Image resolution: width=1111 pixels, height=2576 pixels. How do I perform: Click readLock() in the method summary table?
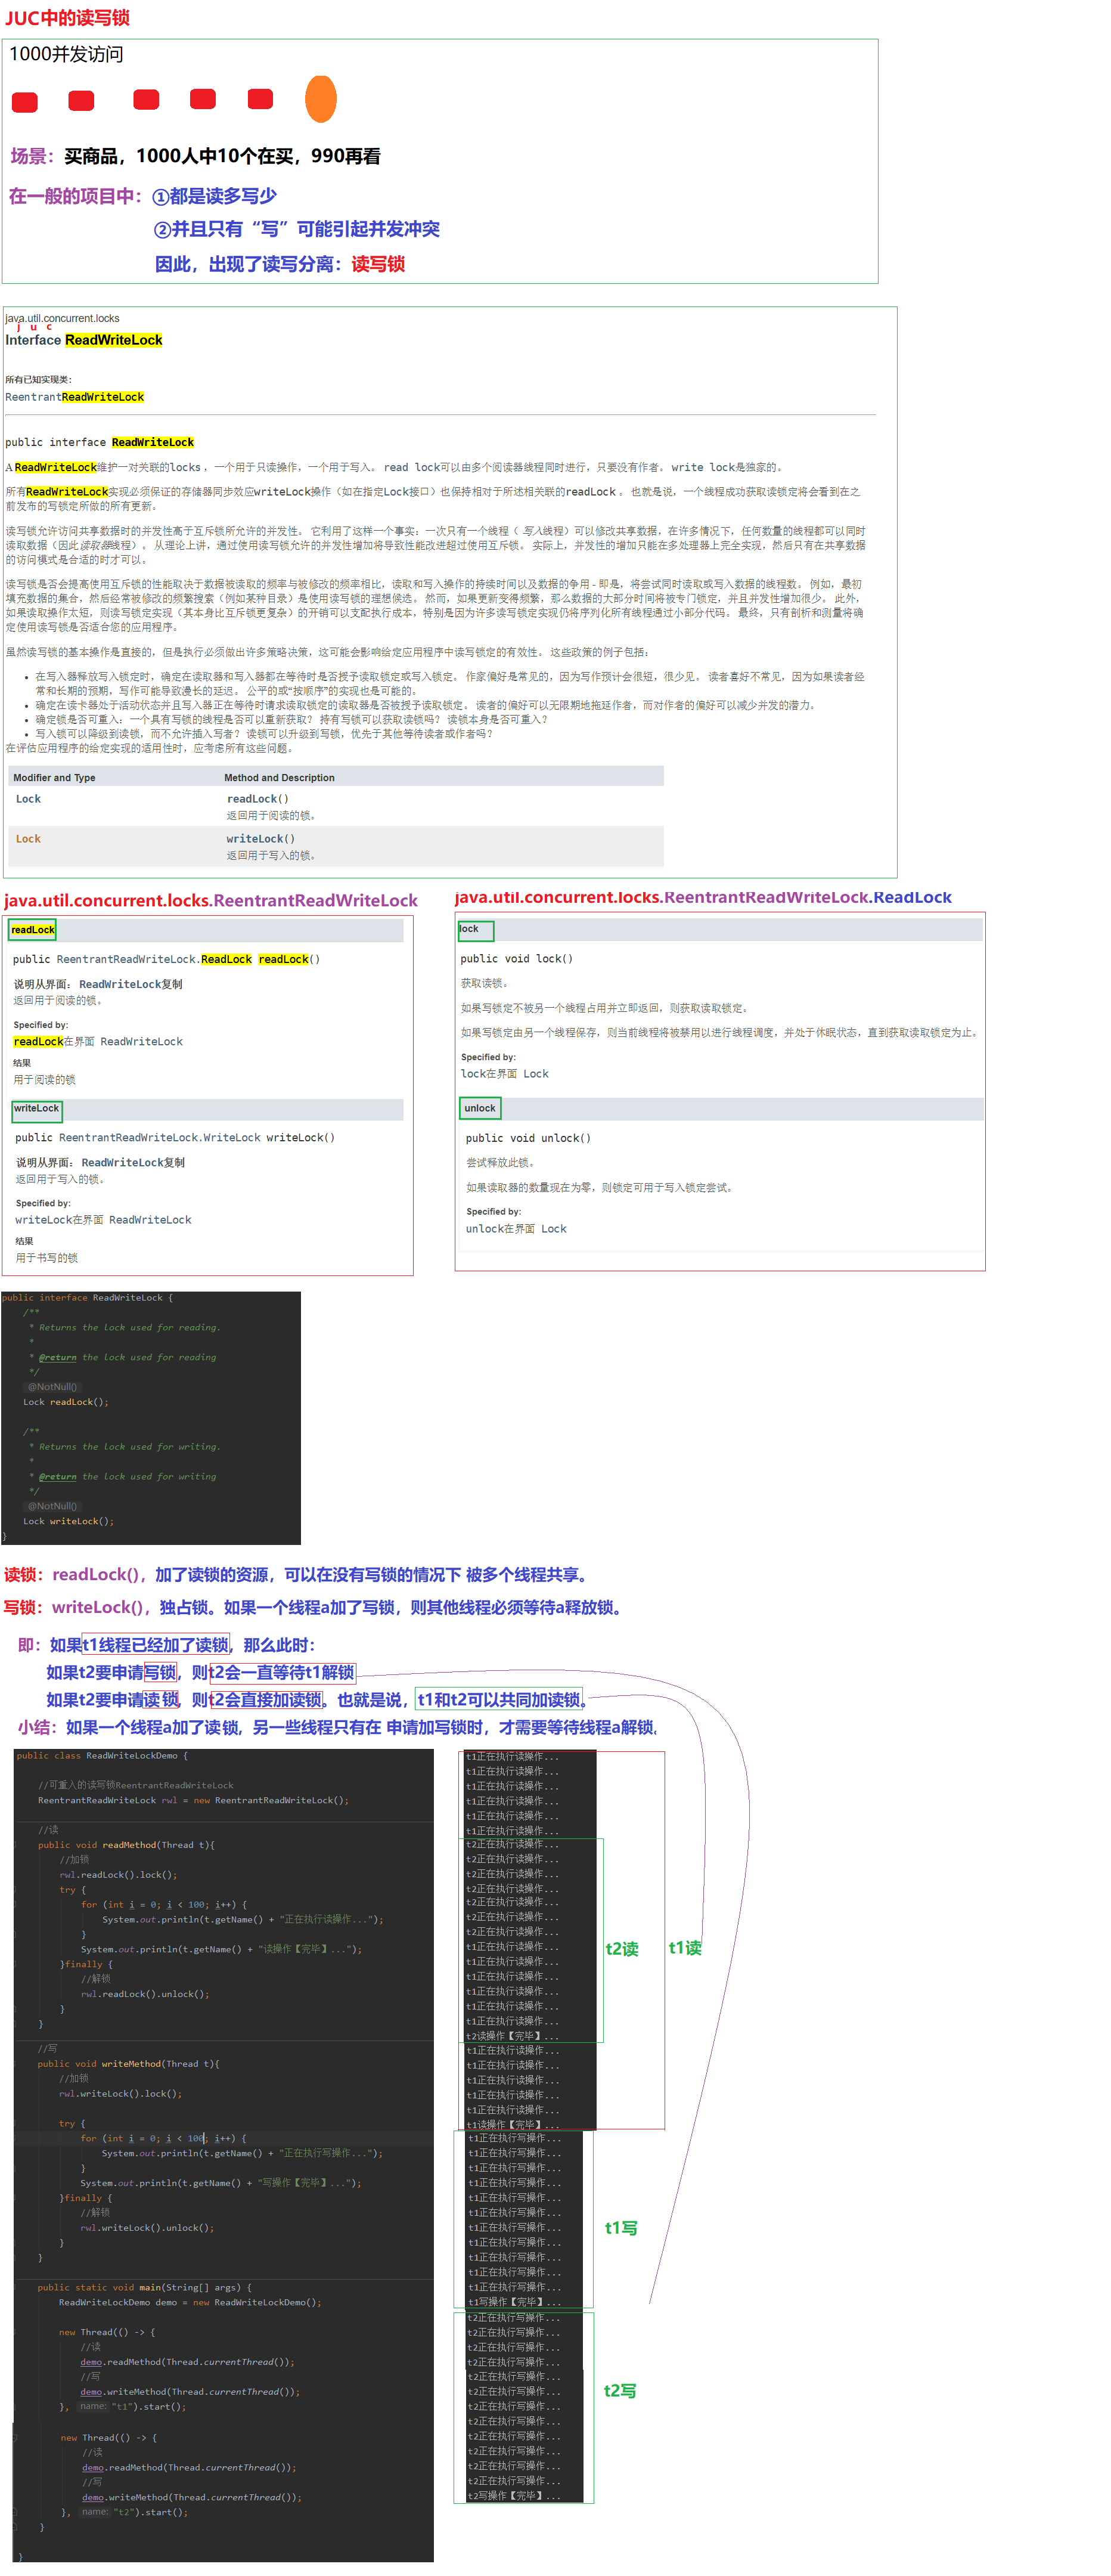pyautogui.click(x=257, y=799)
